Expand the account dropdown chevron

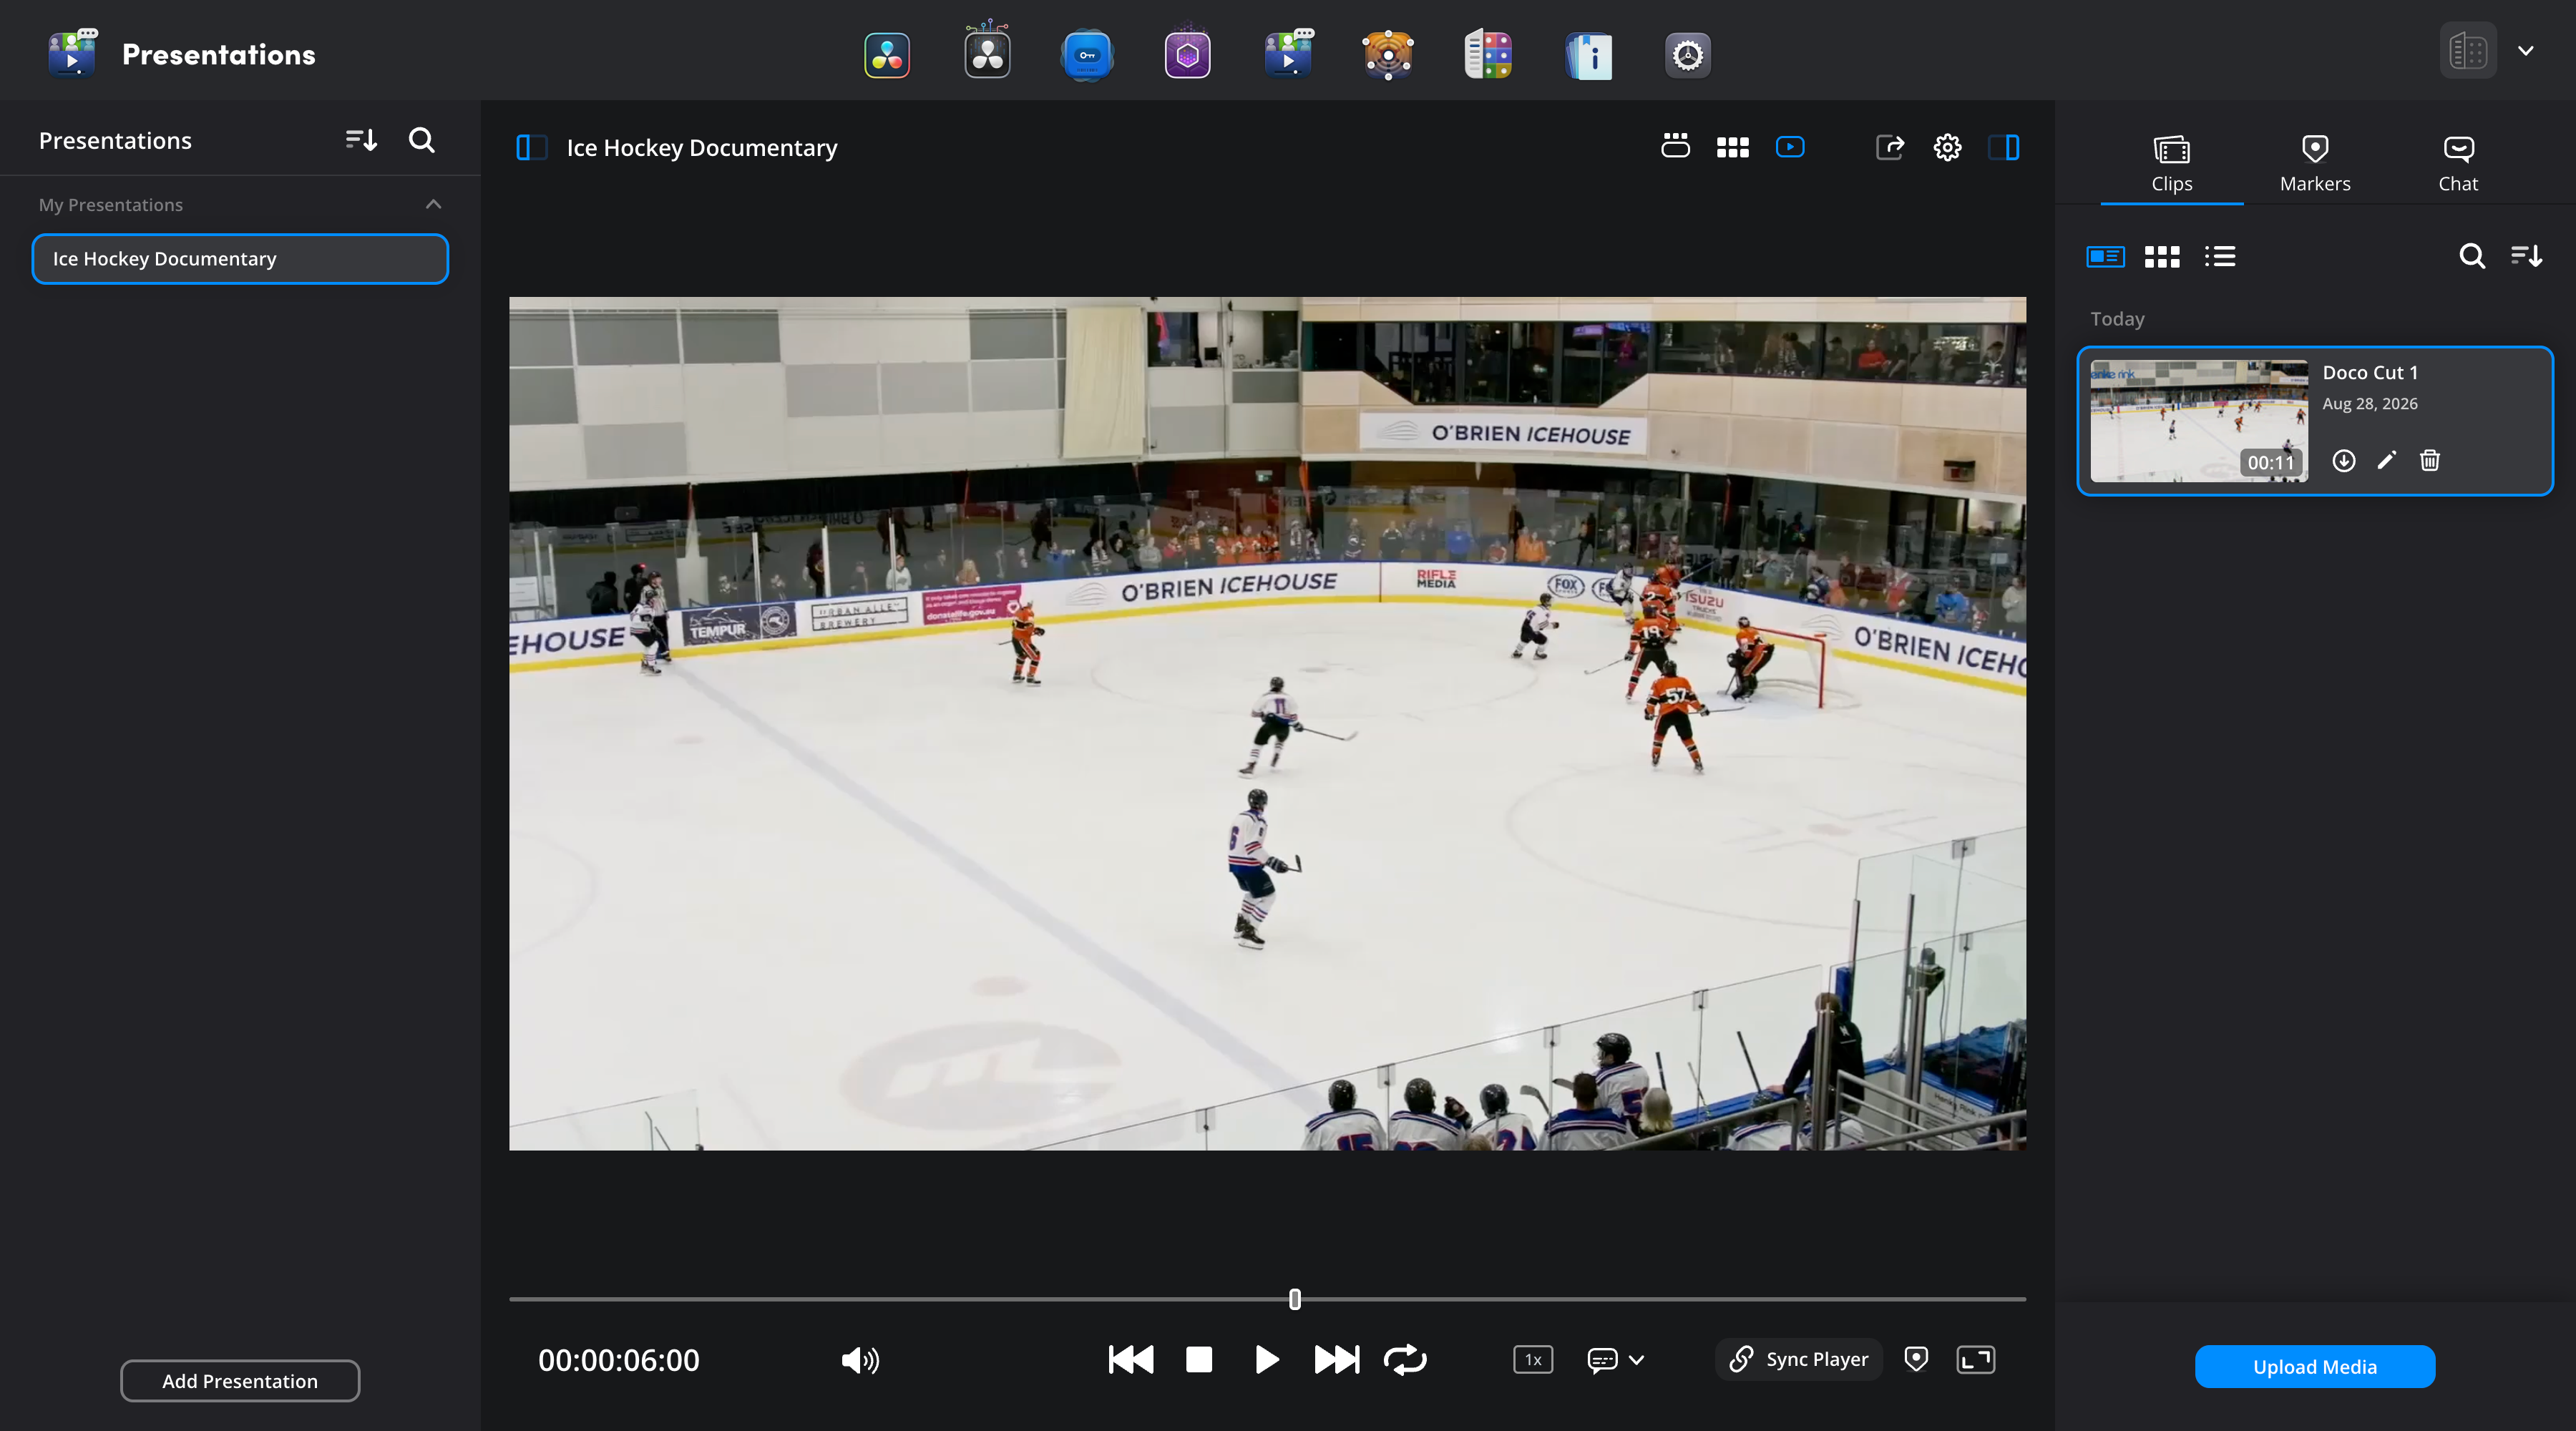tap(2526, 50)
